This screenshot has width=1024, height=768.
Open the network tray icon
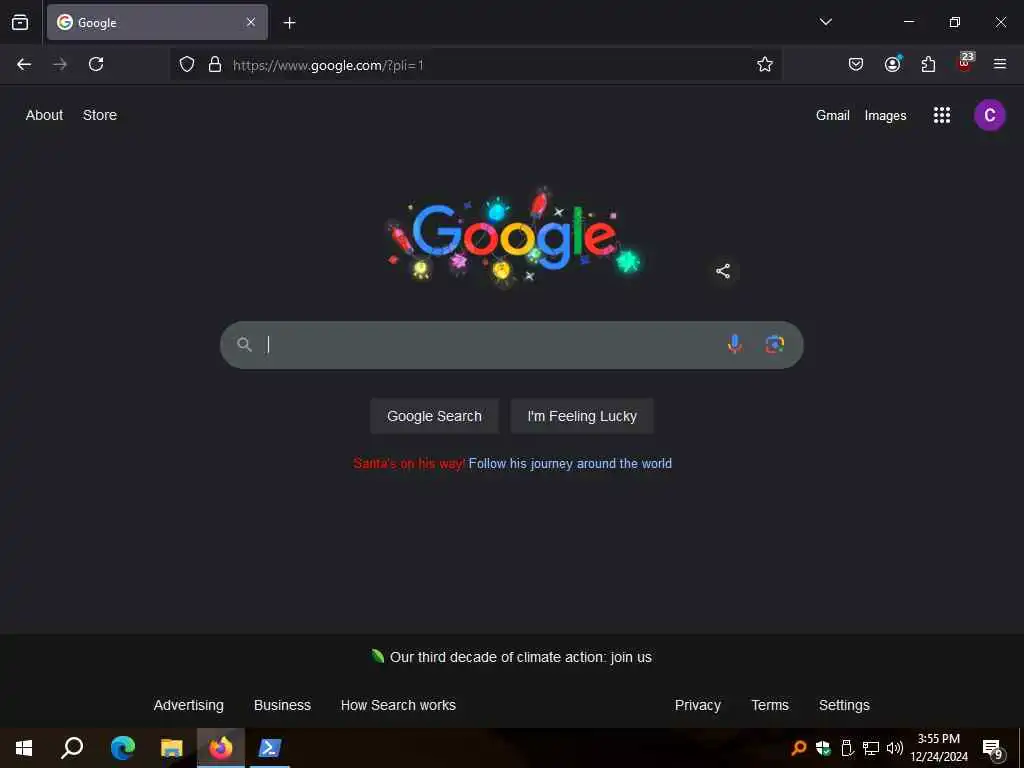871,748
